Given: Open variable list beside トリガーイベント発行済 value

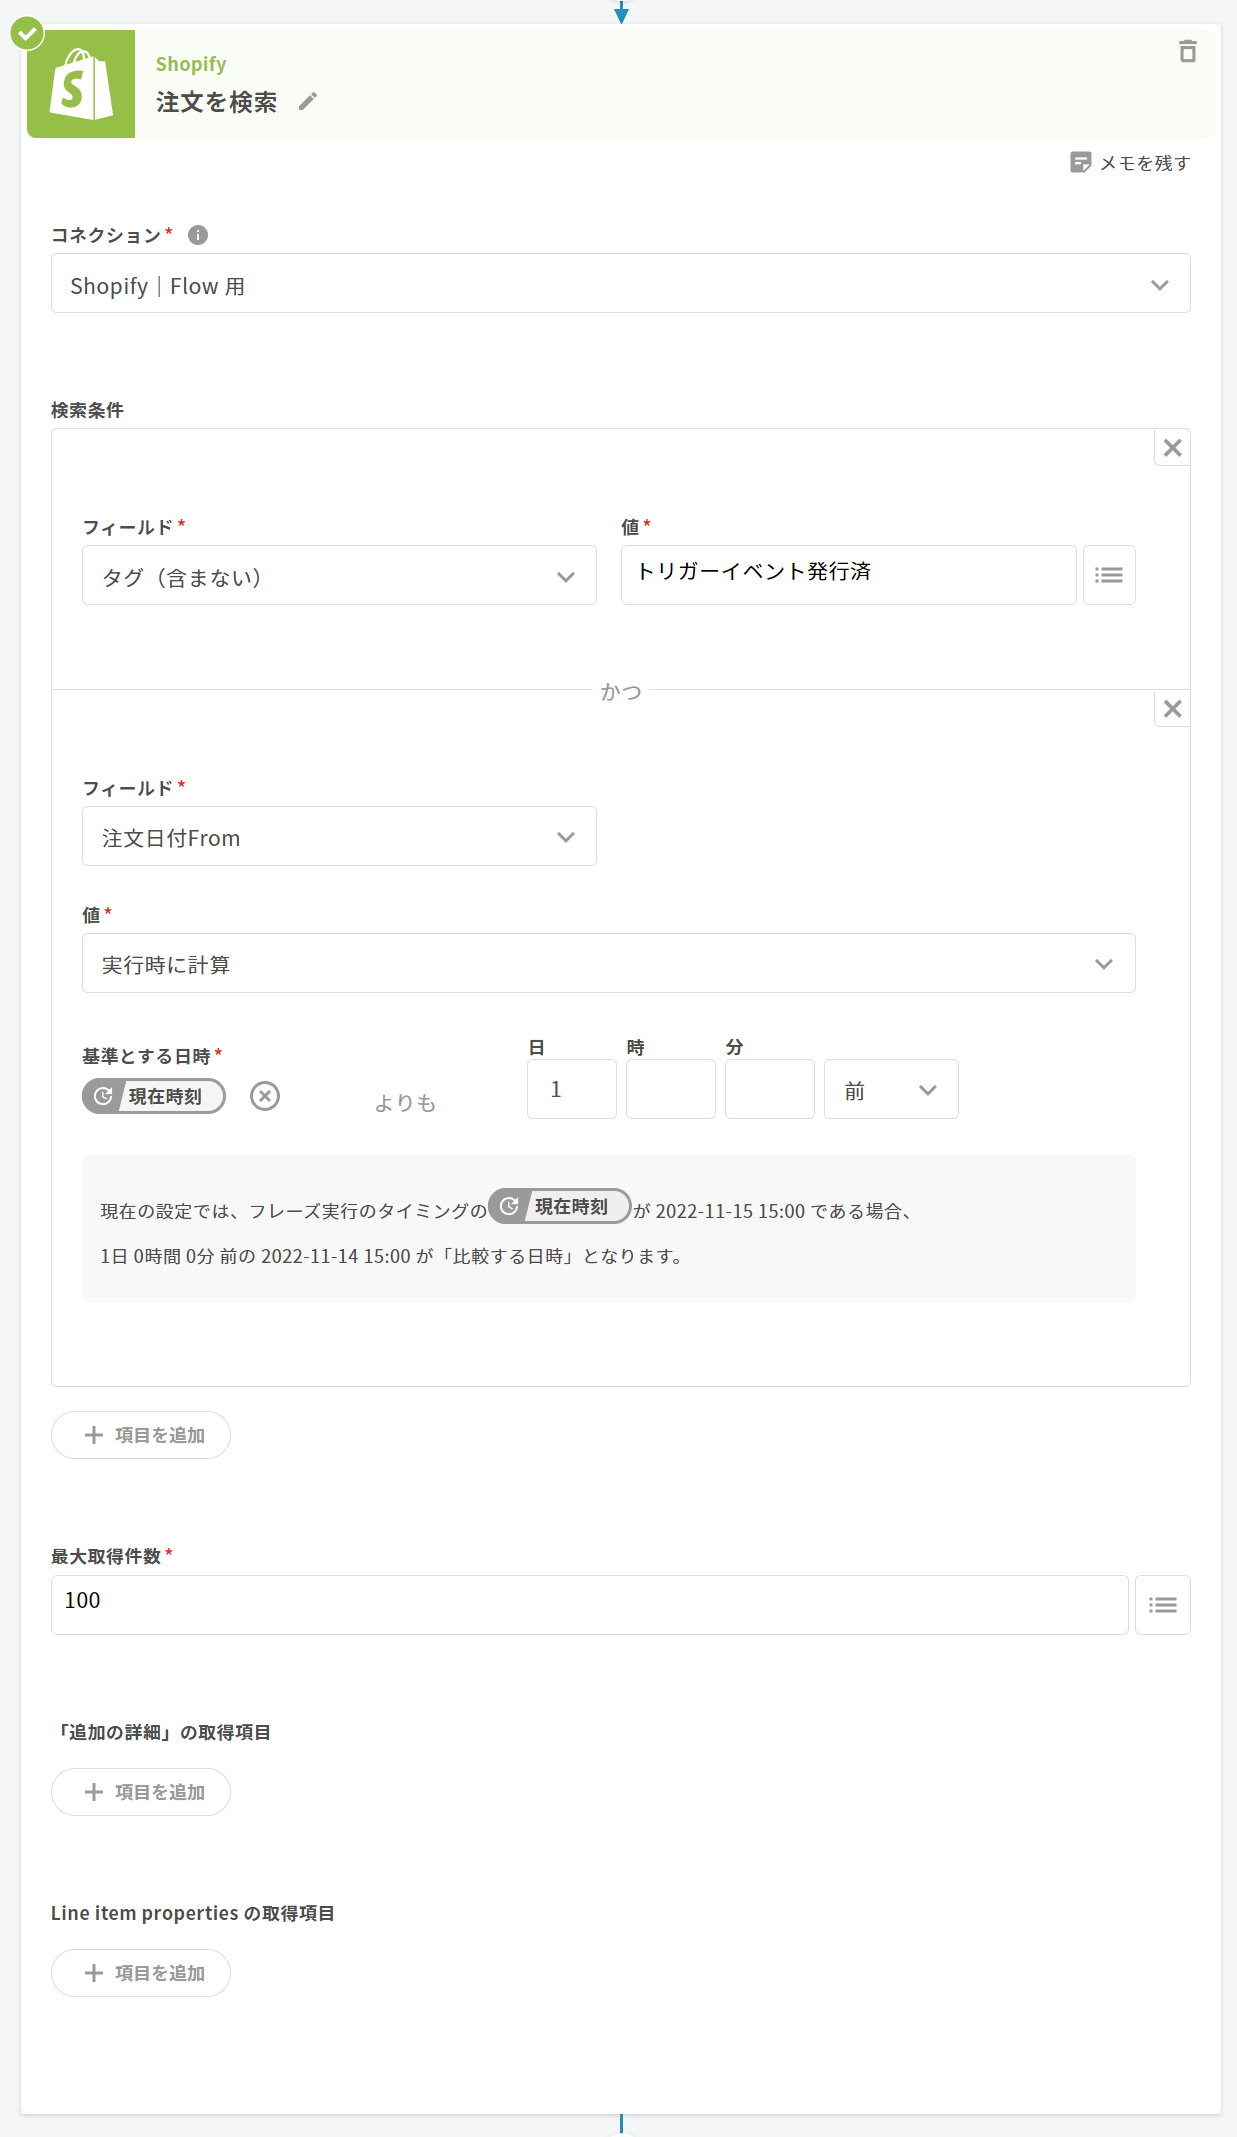Looking at the screenshot, I should (1108, 575).
